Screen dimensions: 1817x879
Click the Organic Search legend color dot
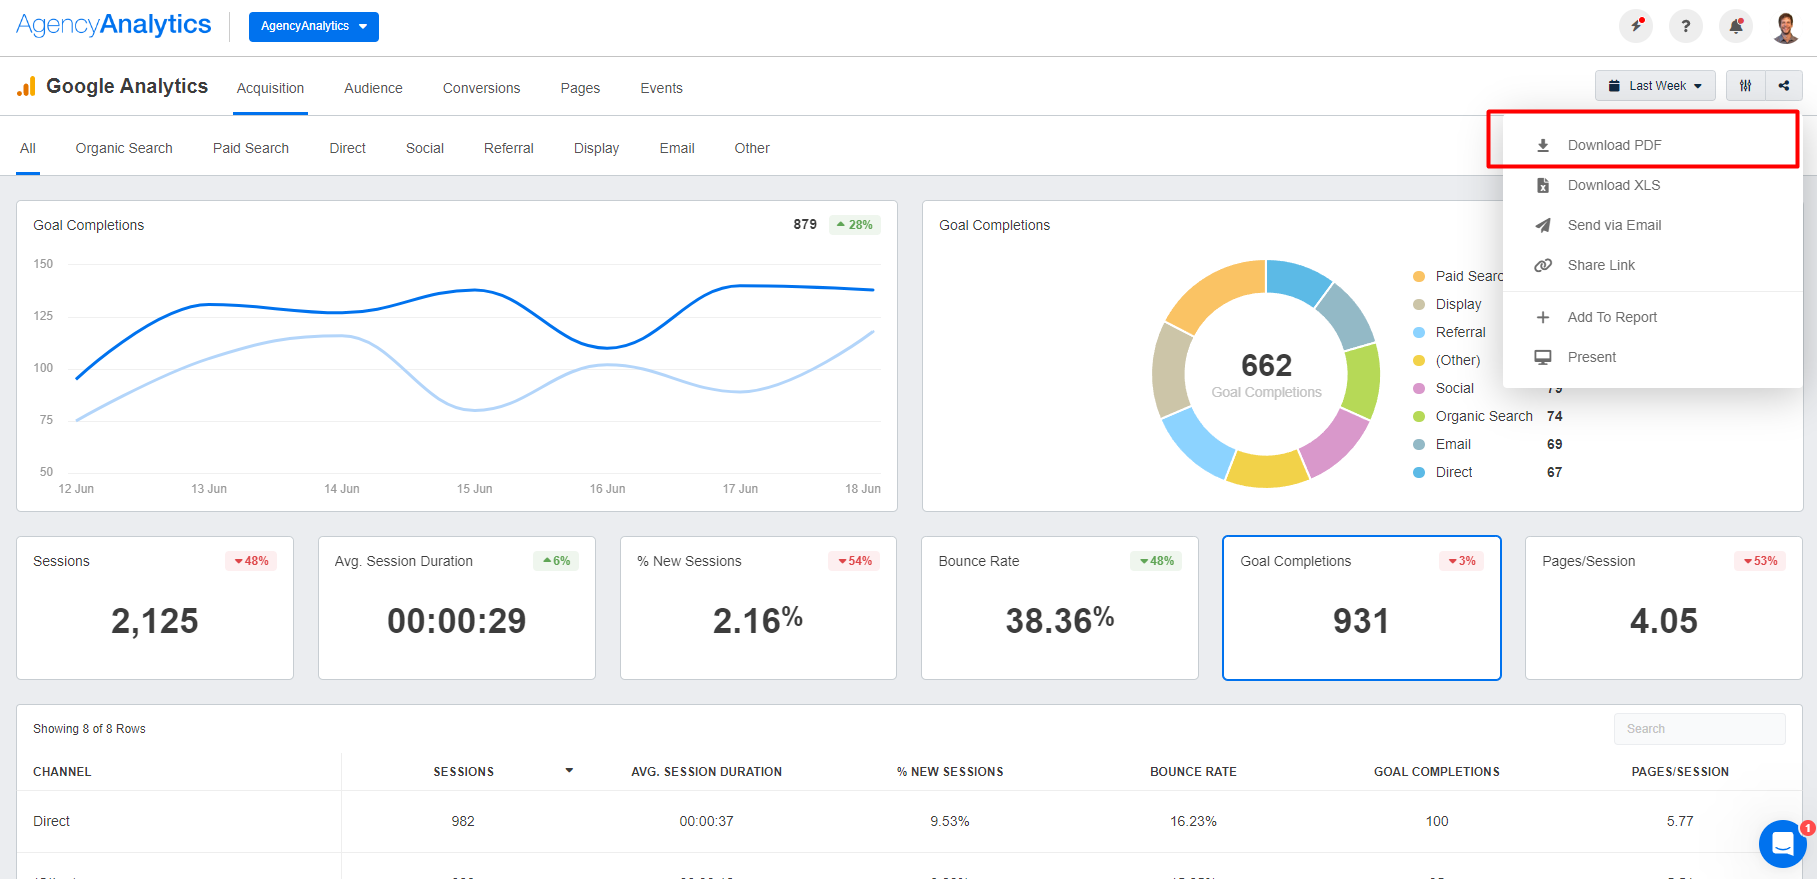[x=1419, y=416]
